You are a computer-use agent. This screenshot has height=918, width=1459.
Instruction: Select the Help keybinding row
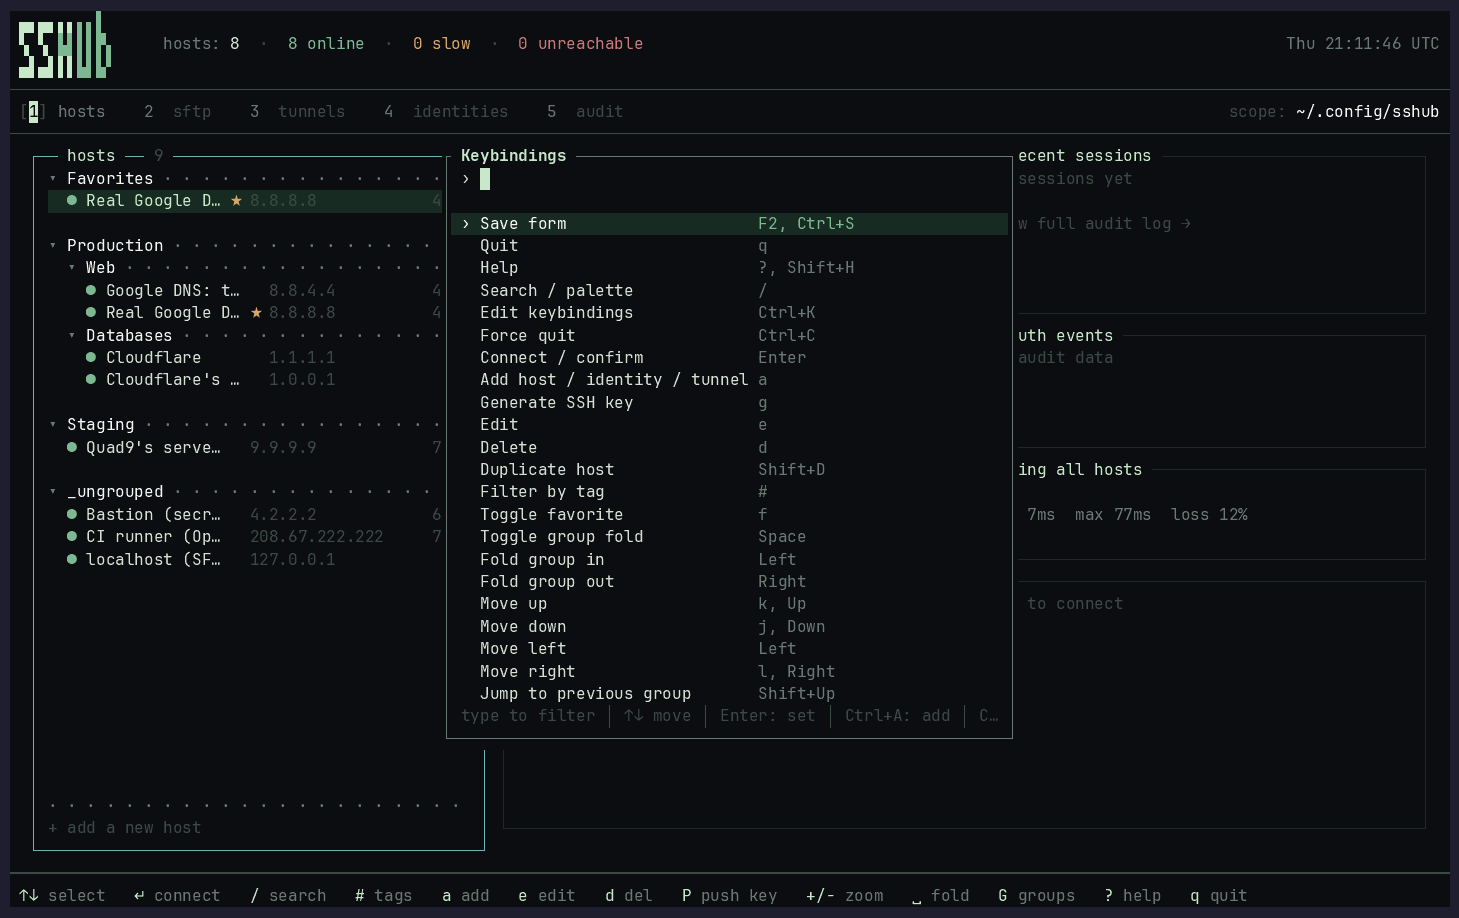pyautogui.click(x=730, y=268)
